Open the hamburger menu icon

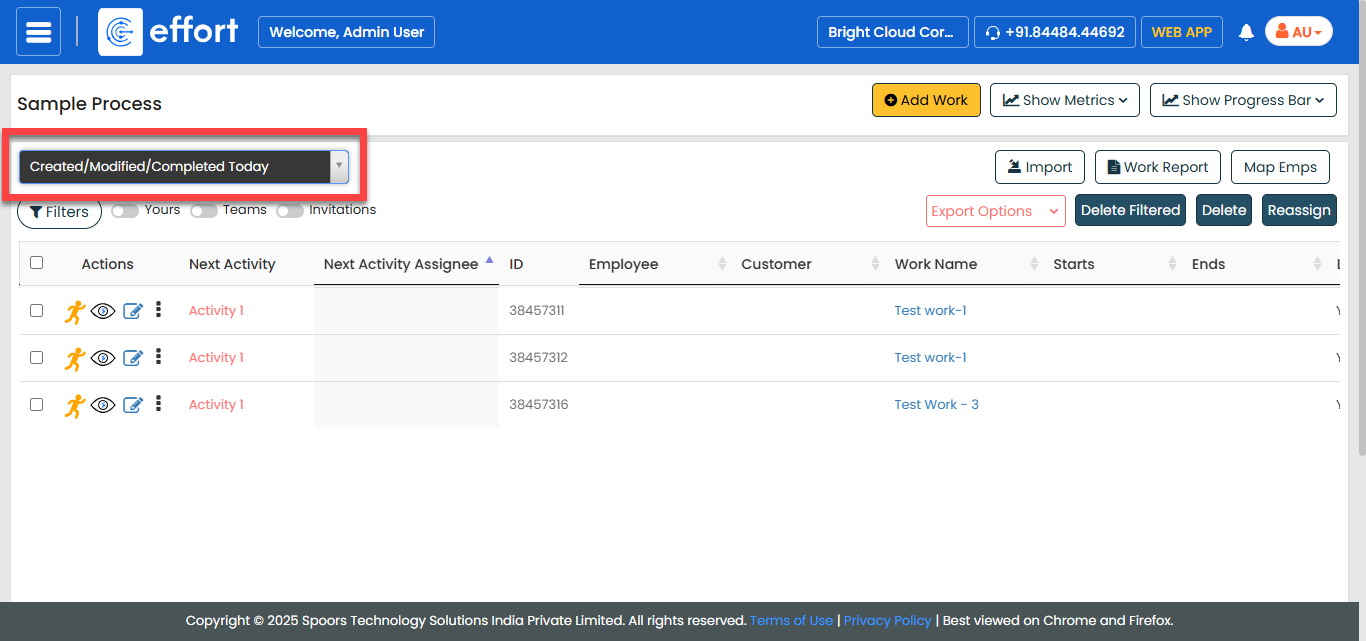click(x=38, y=32)
